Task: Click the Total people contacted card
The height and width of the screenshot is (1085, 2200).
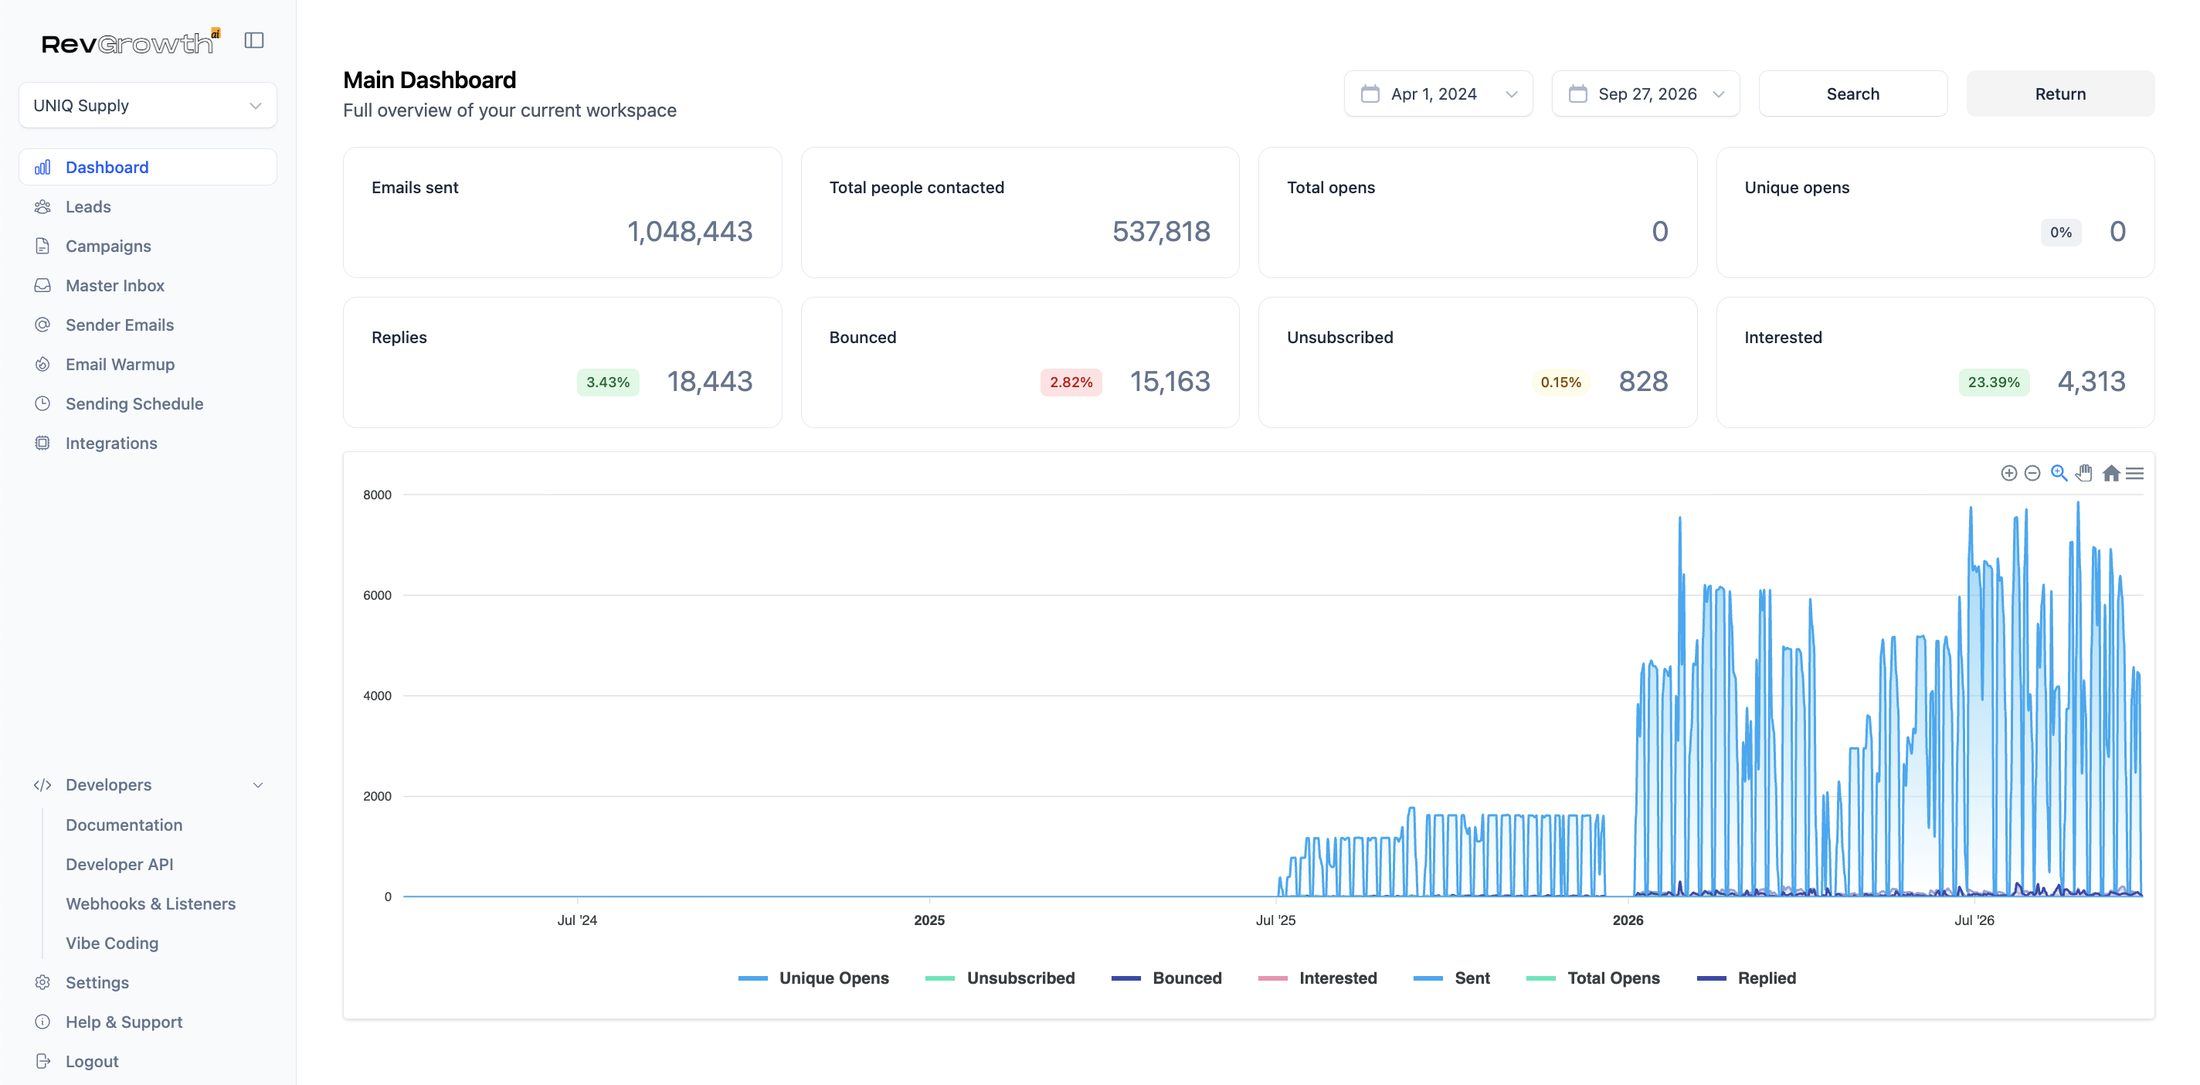Action: pos(1020,213)
